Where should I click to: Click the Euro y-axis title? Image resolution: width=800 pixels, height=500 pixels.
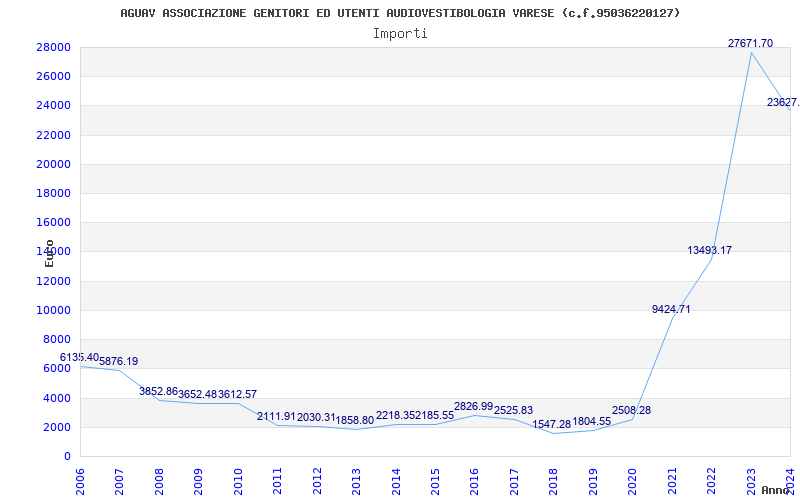tap(49, 252)
